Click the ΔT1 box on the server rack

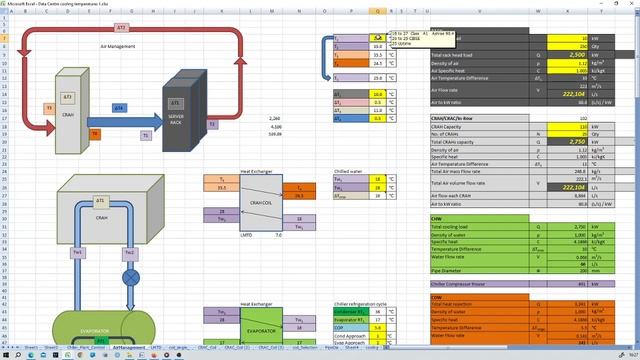point(175,103)
